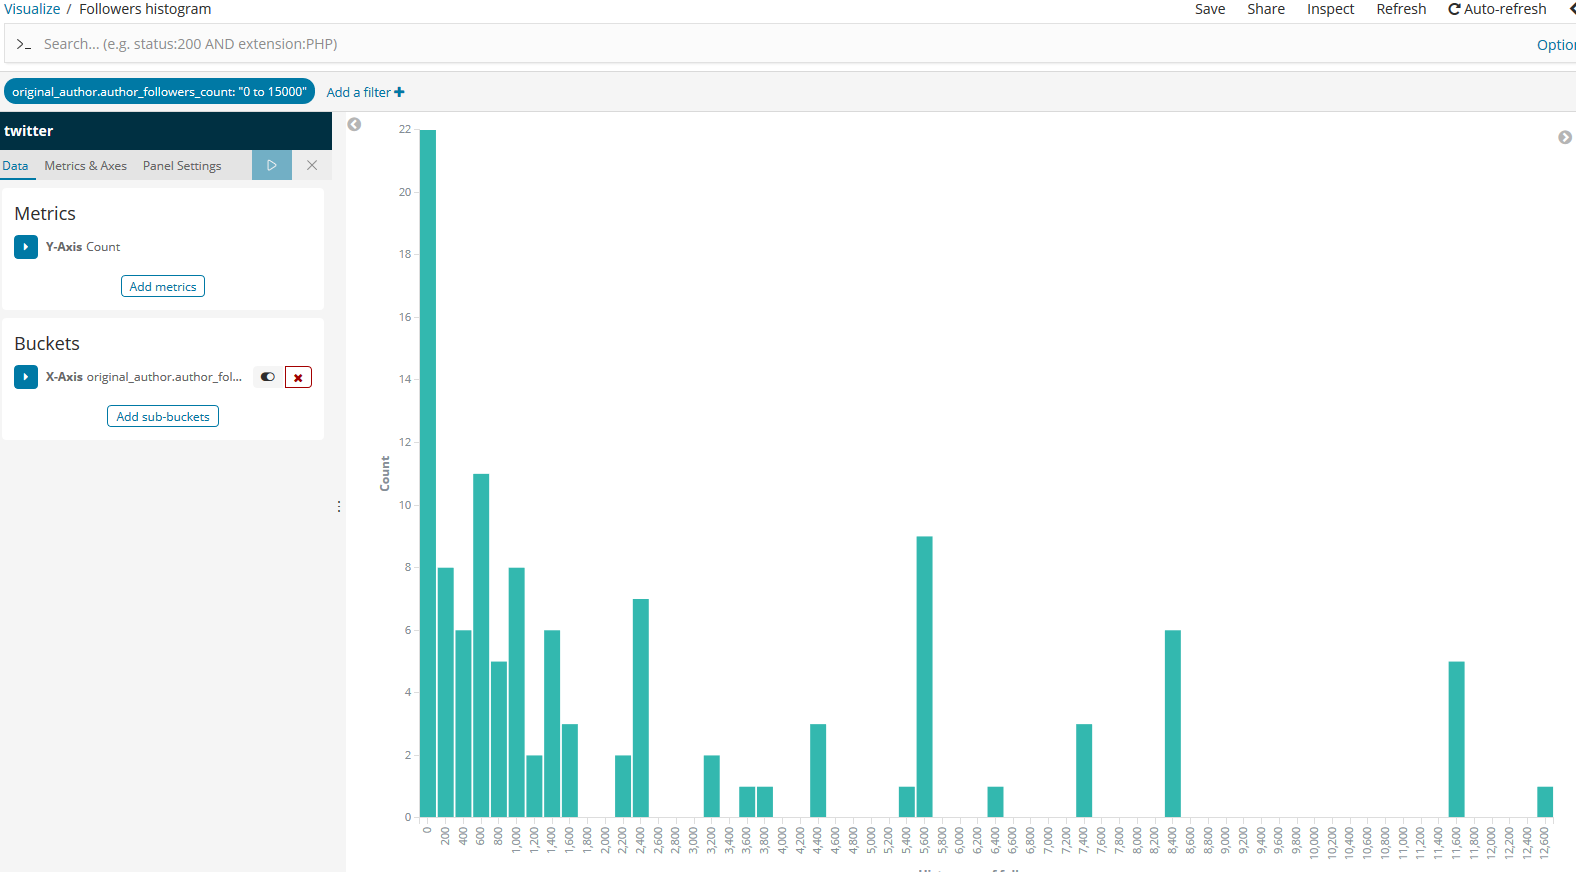
Task: Click the plus icon beside Add a filter
Action: [x=400, y=92]
